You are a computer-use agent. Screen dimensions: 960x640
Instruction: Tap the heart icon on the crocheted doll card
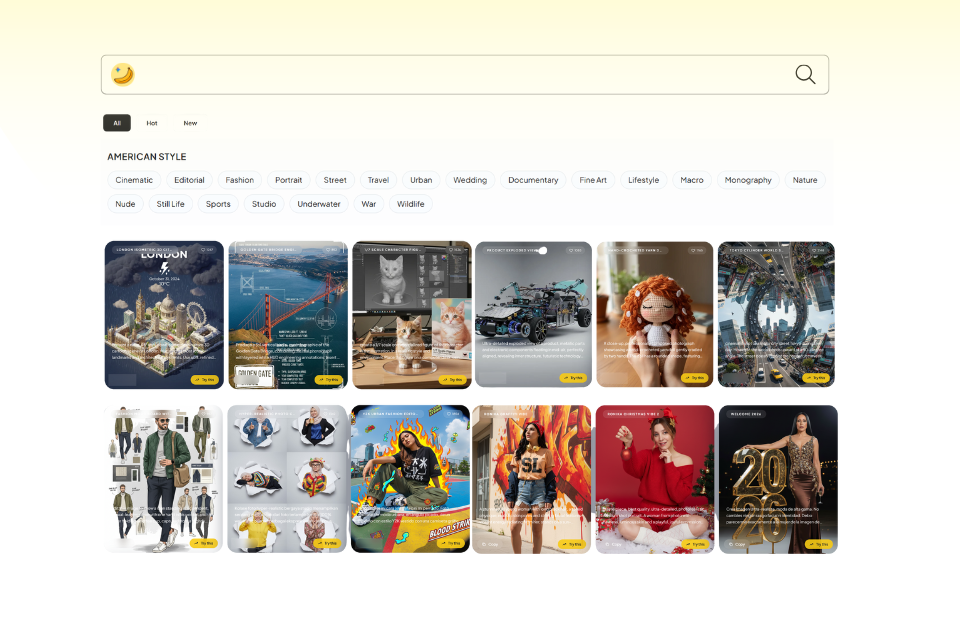[x=696, y=250]
